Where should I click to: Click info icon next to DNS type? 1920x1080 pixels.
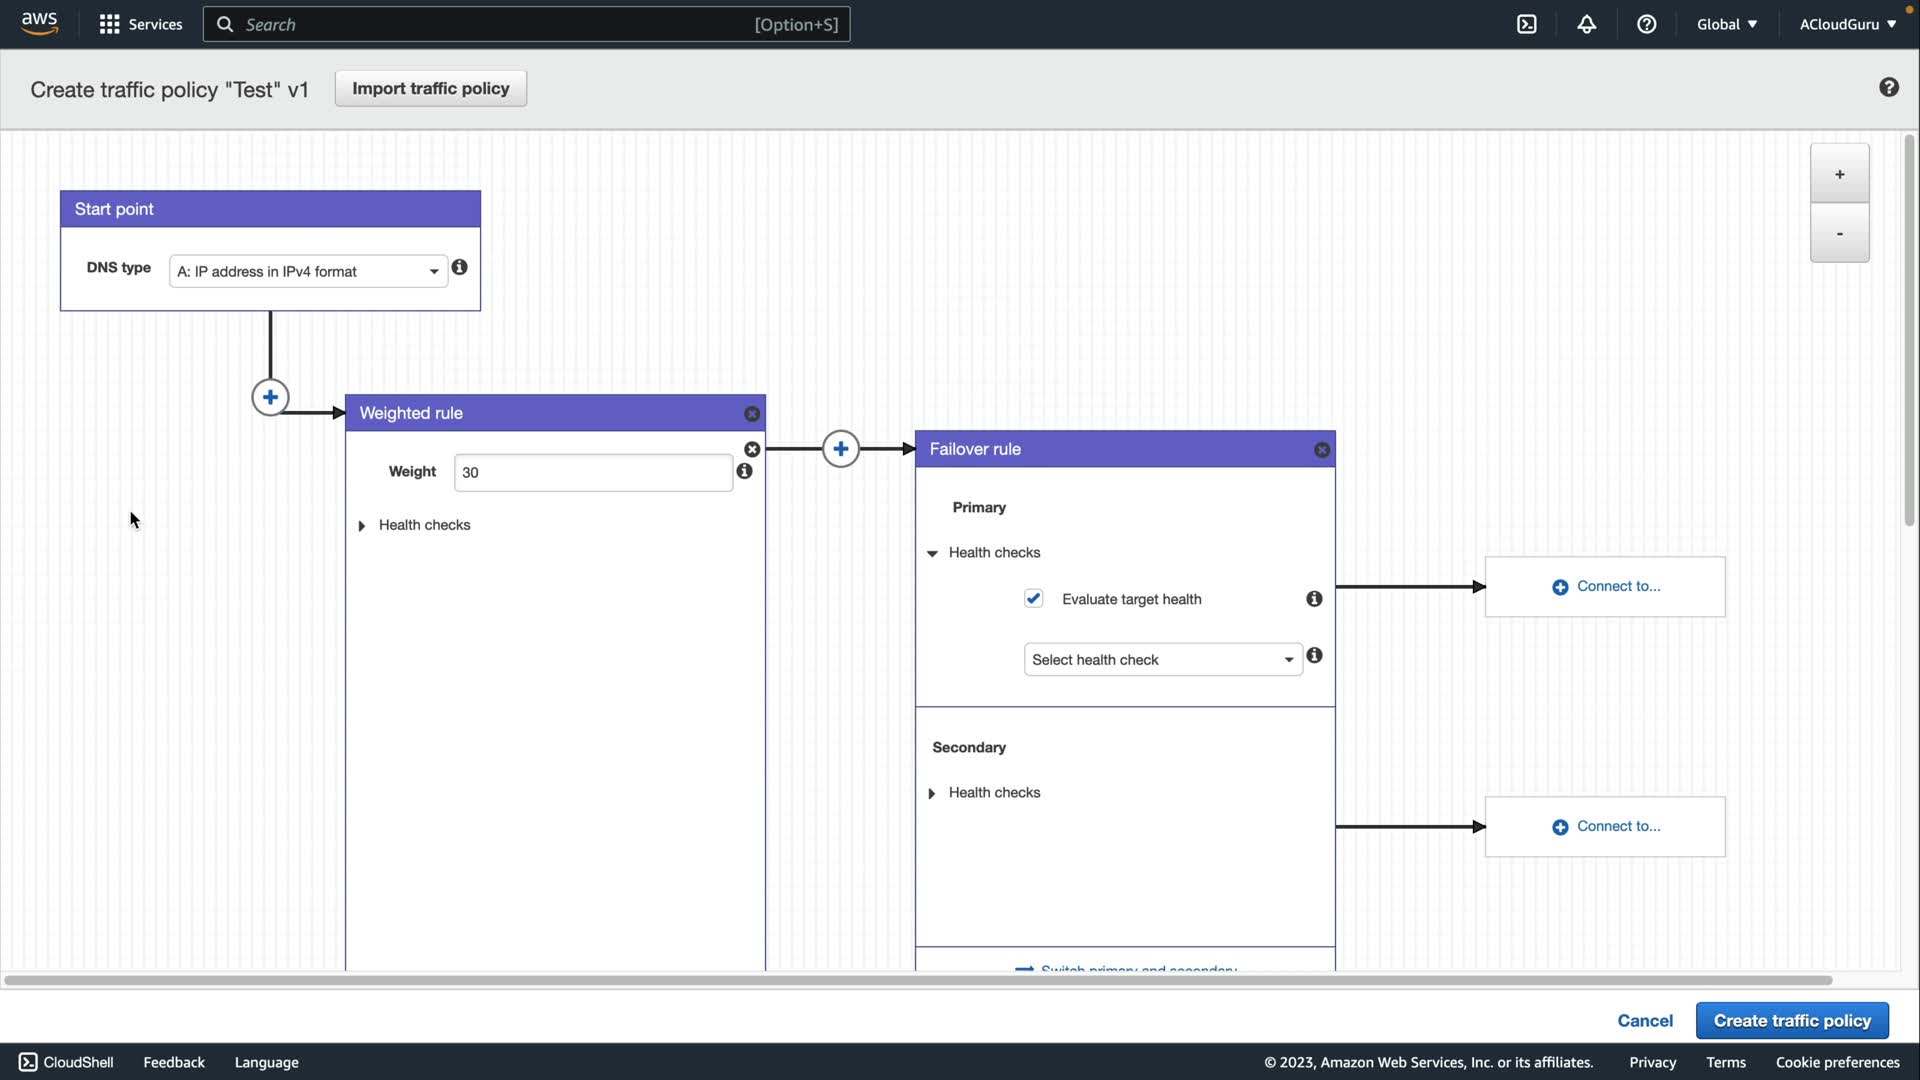click(x=459, y=267)
